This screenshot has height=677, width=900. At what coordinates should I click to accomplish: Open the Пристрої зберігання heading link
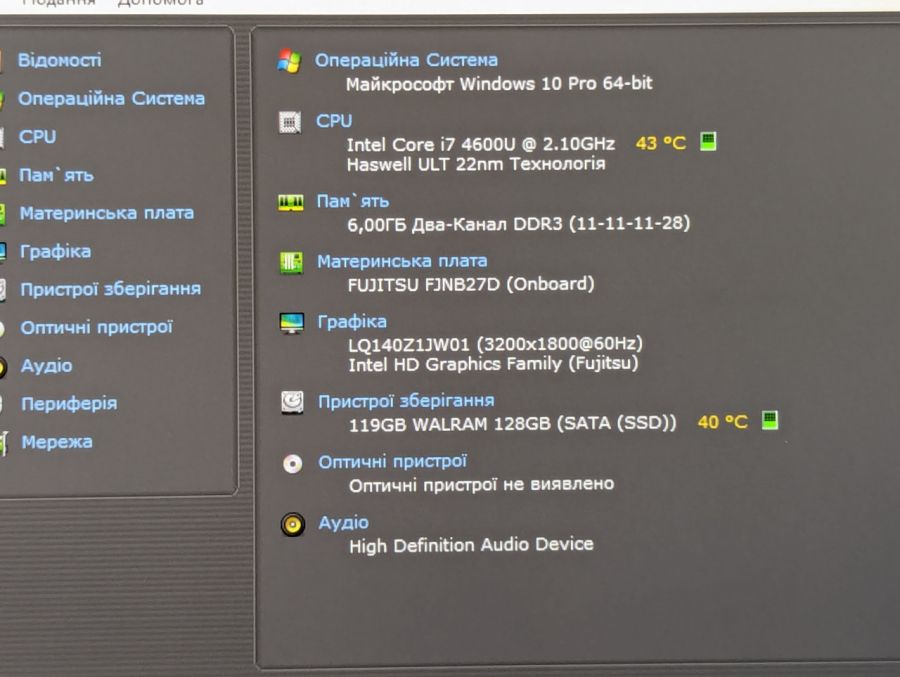tap(406, 401)
